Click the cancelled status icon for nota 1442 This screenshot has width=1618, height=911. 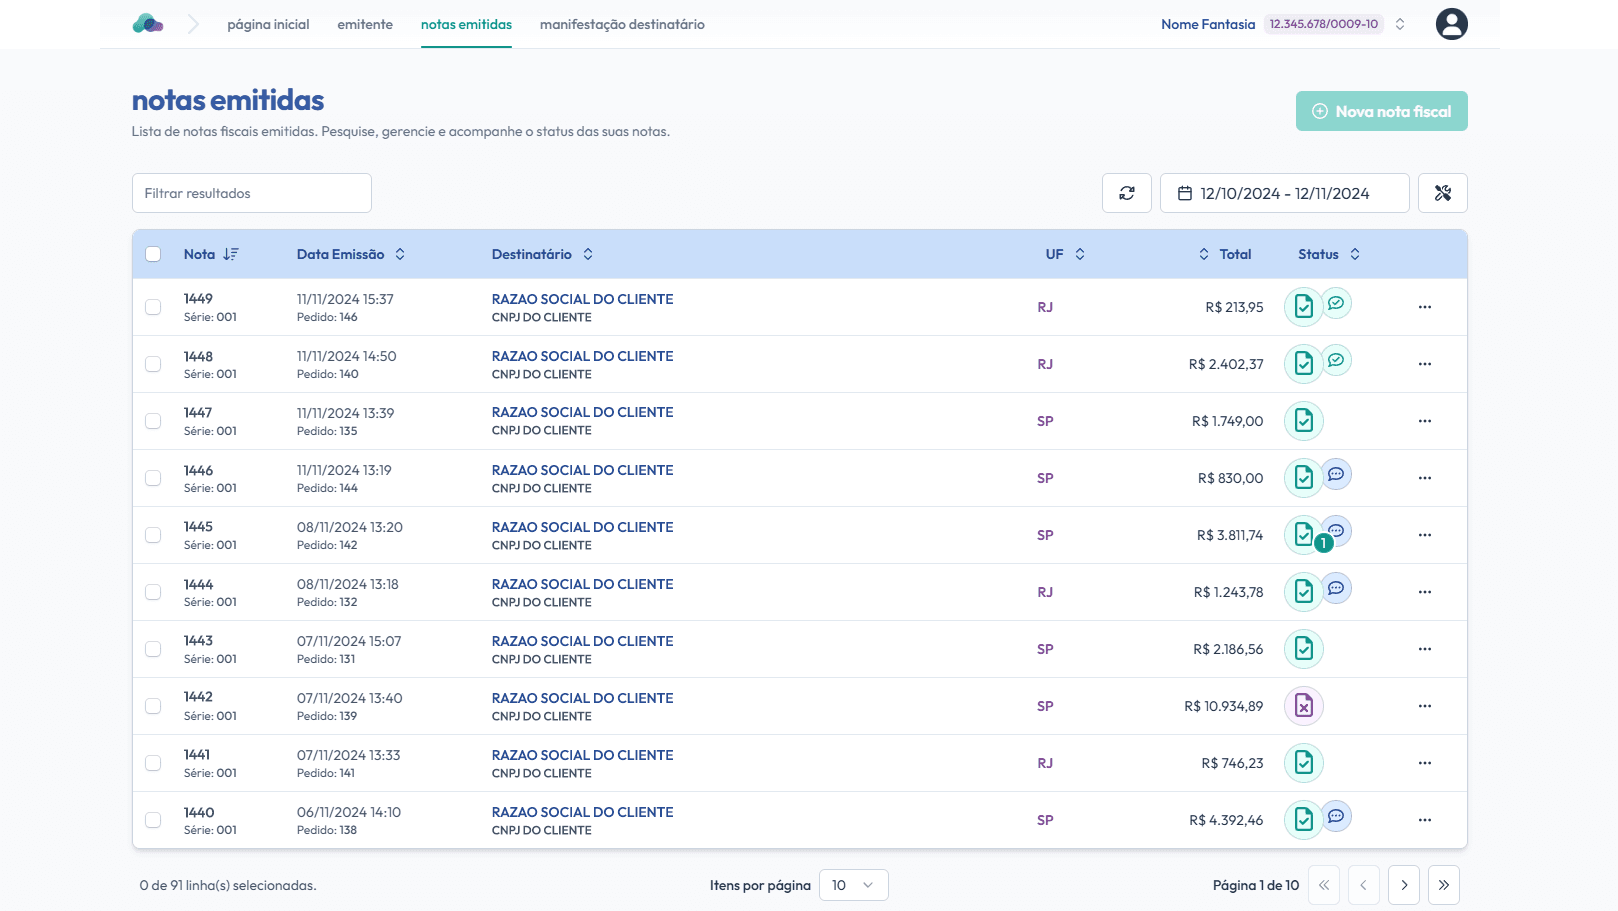pos(1303,706)
